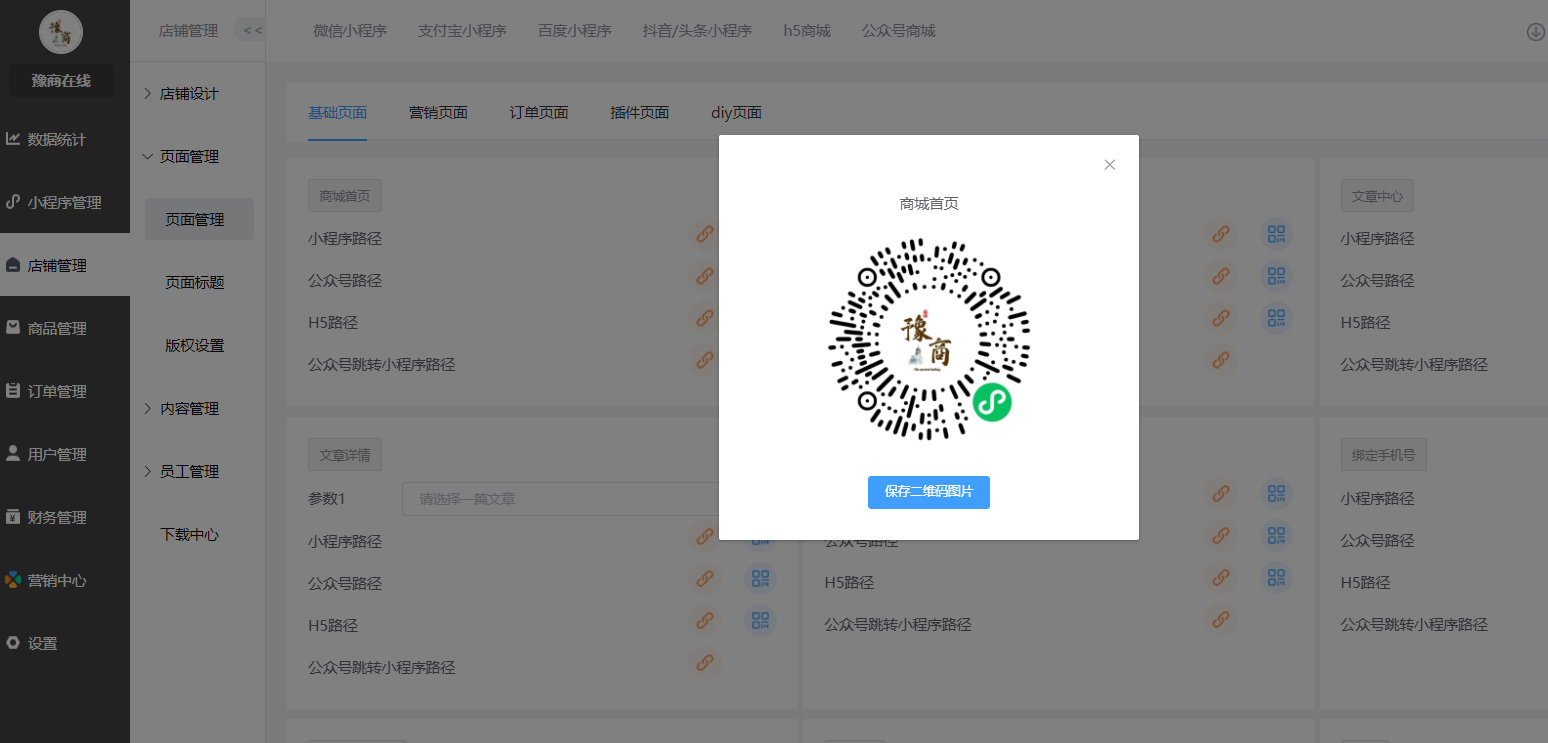Image resolution: width=1548 pixels, height=743 pixels.
Task: Click the 豫商在线 store name label
Action: pos(61,81)
